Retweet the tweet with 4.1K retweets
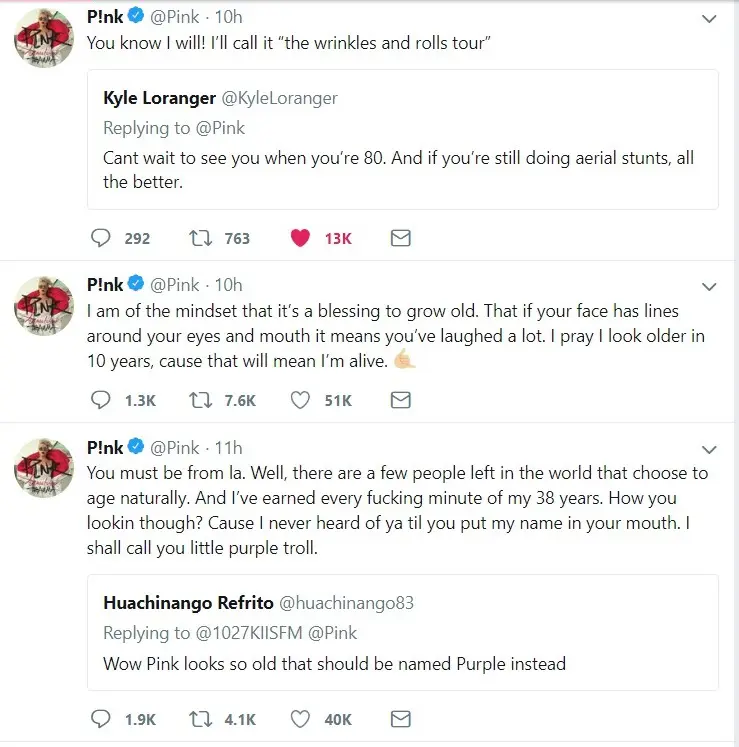 click(200, 719)
